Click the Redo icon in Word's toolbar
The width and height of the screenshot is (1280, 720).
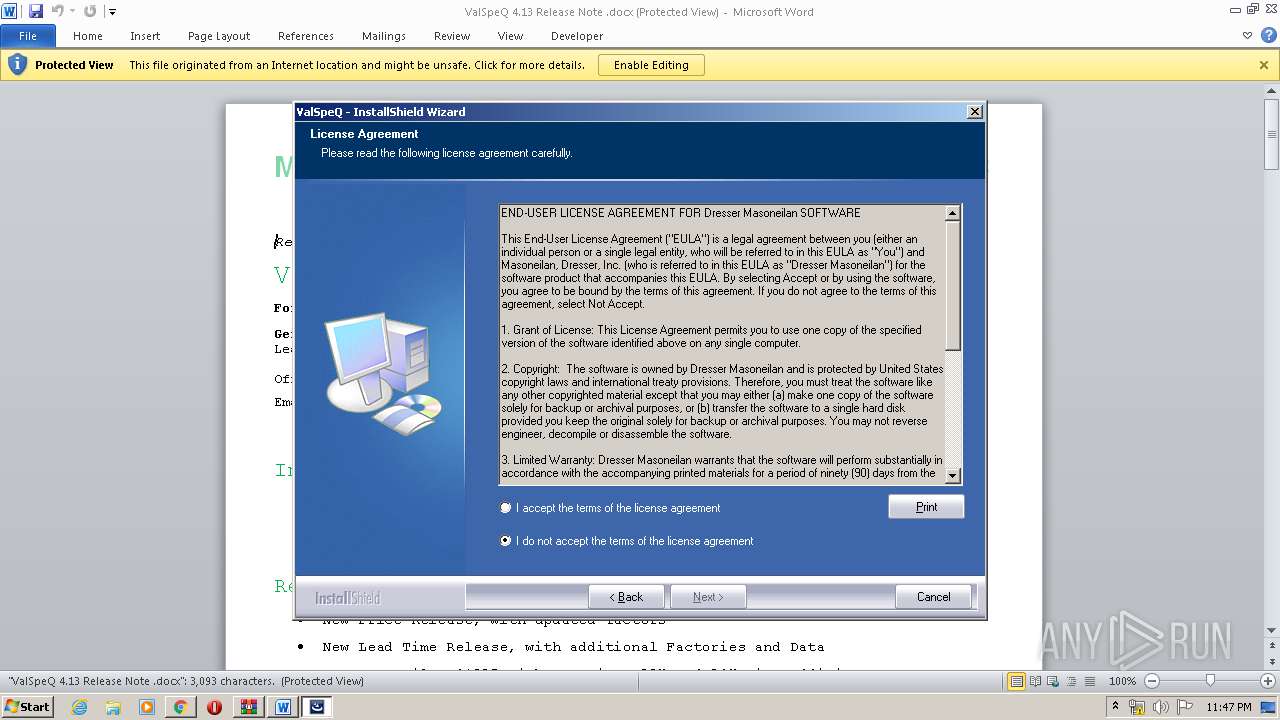[x=90, y=11]
